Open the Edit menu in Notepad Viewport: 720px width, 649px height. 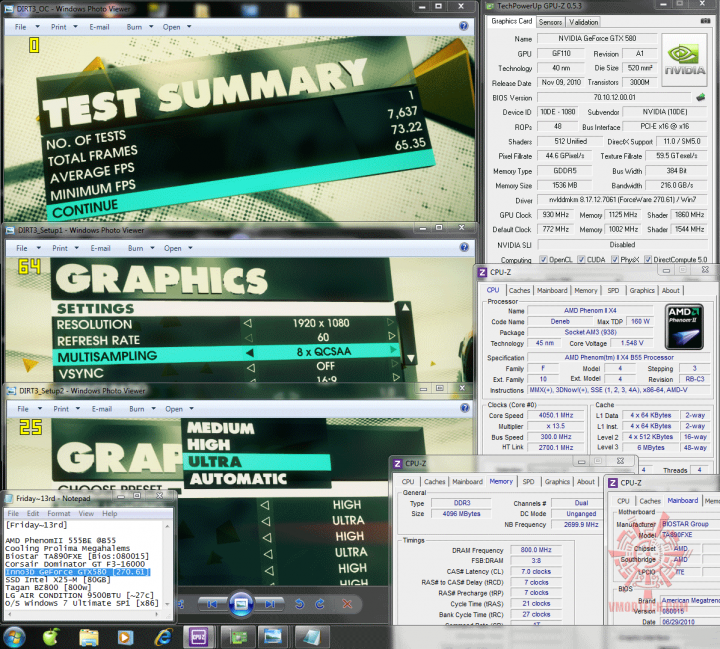point(33,513)
